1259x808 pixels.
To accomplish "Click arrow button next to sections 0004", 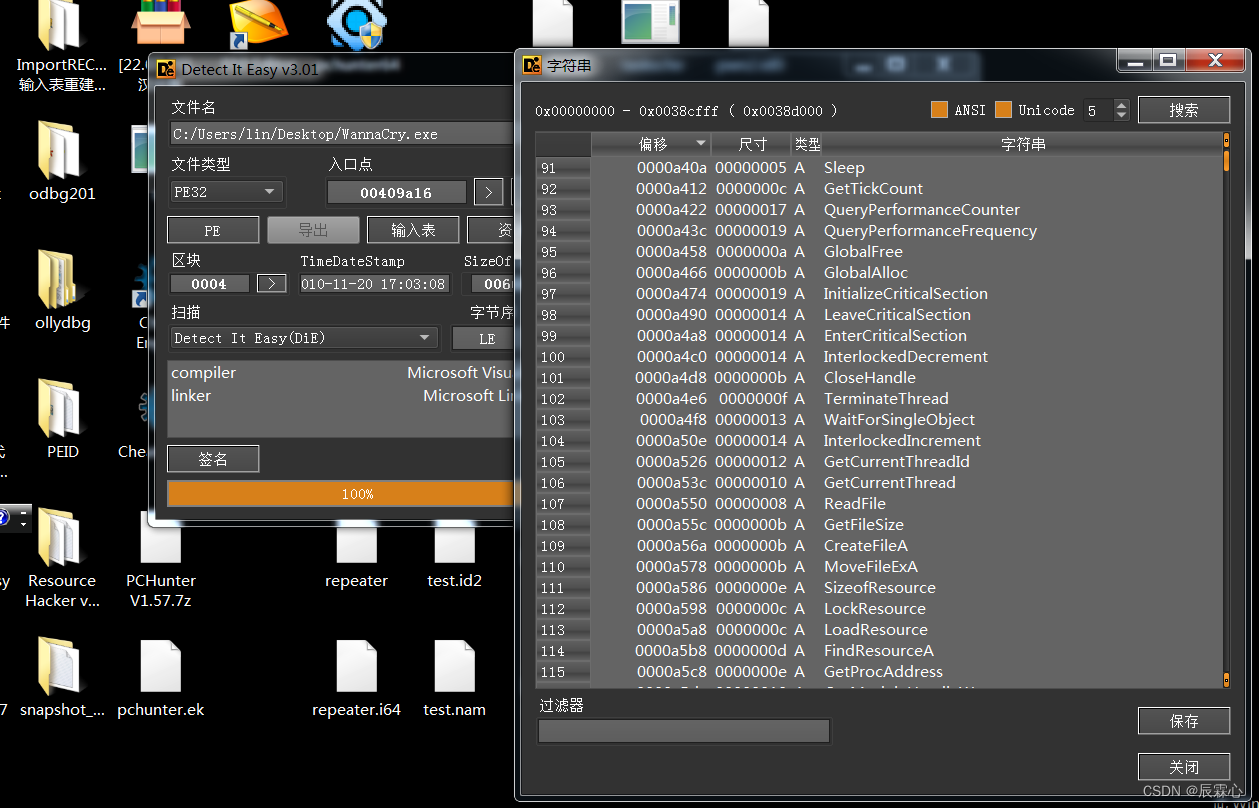I will point(272,284).
